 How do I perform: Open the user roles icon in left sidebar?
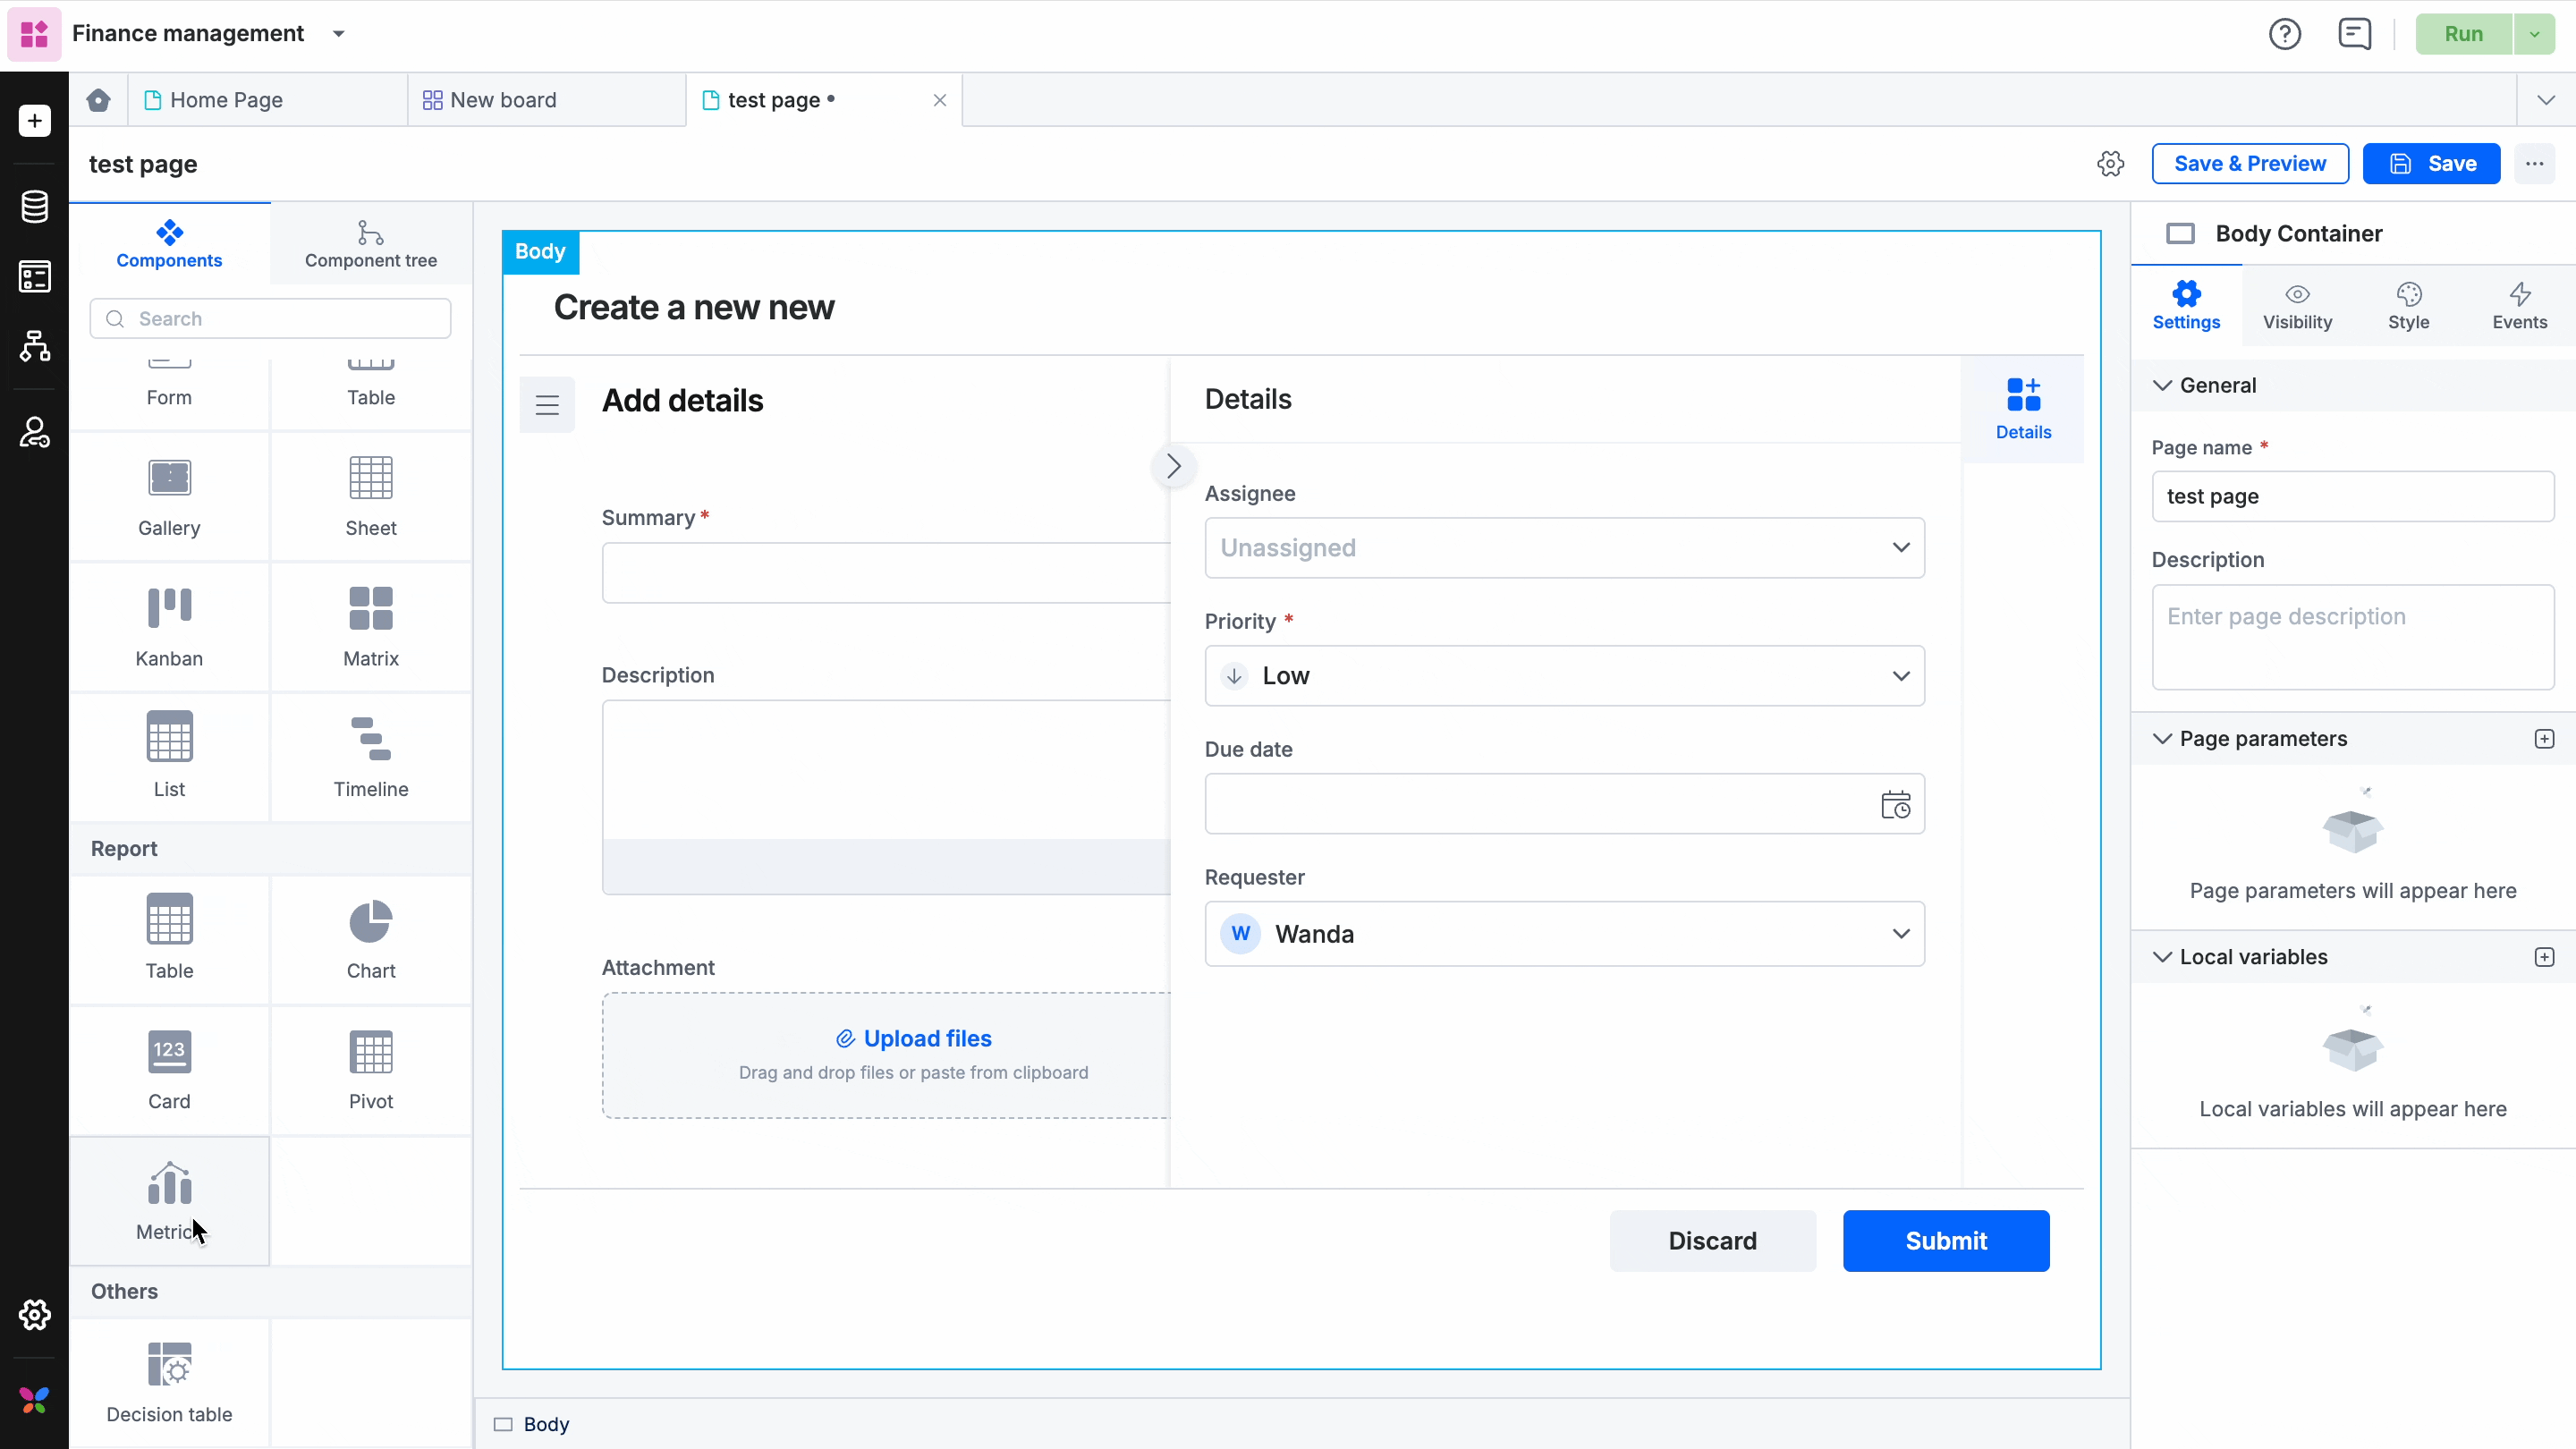(35, 432)
